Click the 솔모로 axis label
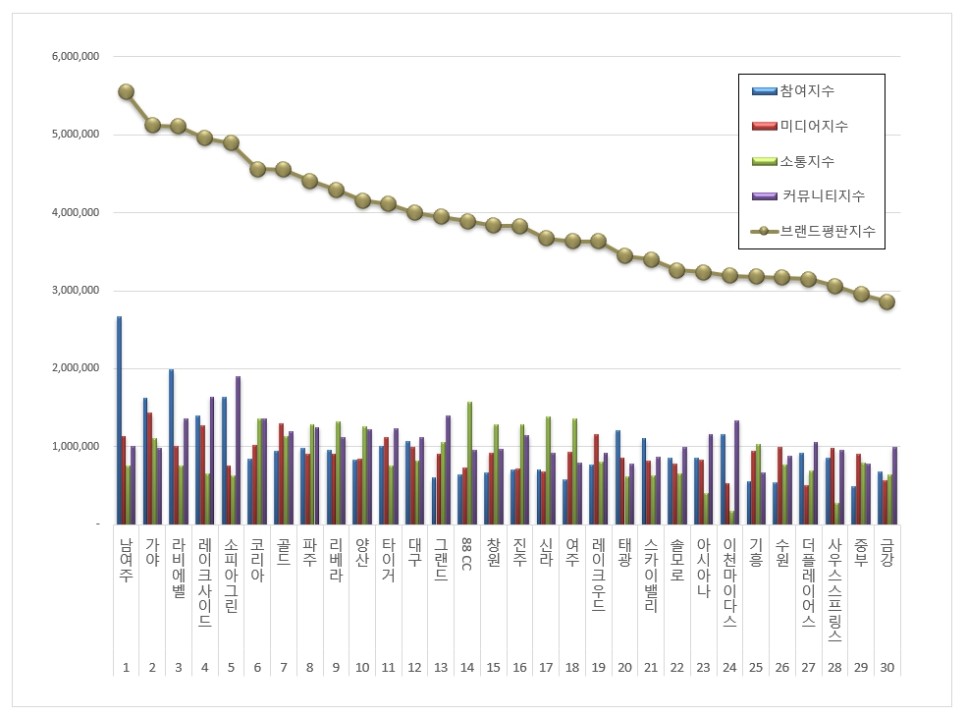 677,560
